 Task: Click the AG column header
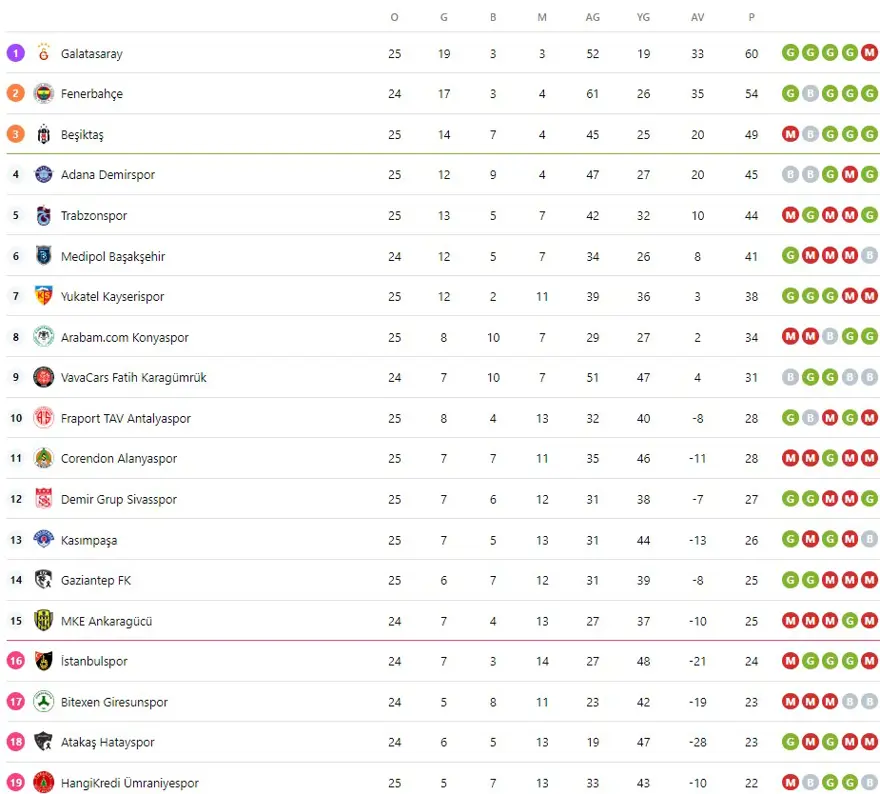(593, 17)
